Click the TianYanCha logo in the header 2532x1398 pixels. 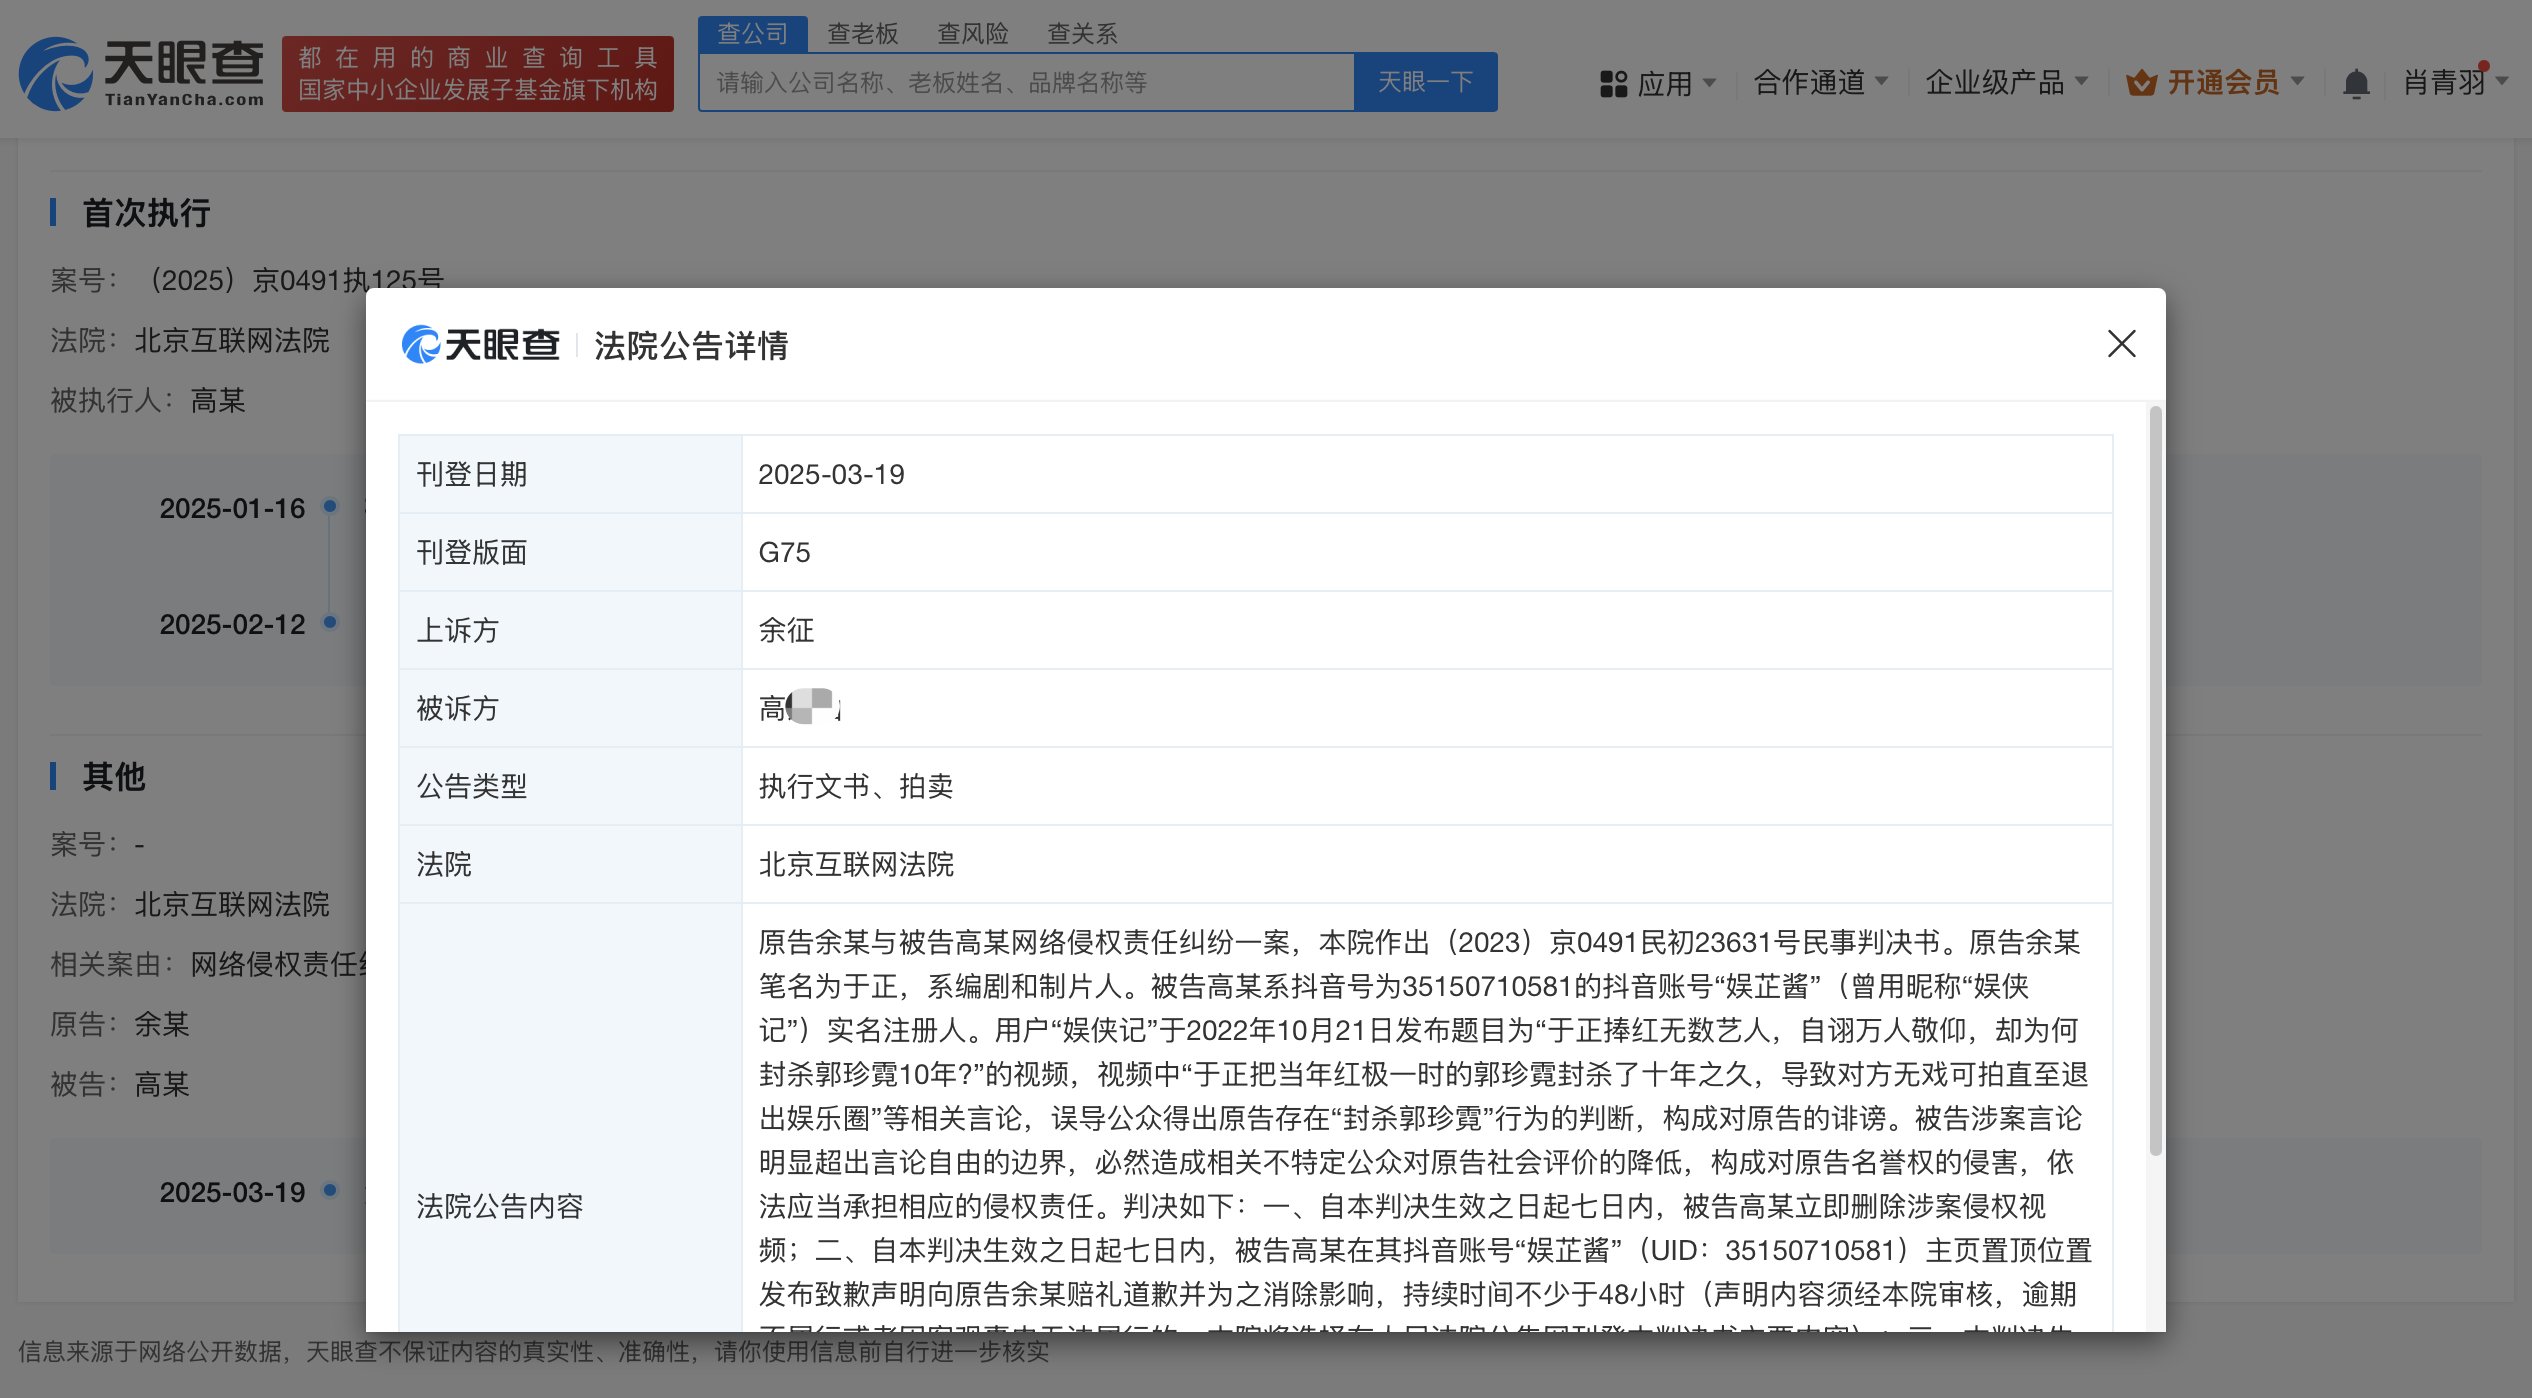coord(142,74)
